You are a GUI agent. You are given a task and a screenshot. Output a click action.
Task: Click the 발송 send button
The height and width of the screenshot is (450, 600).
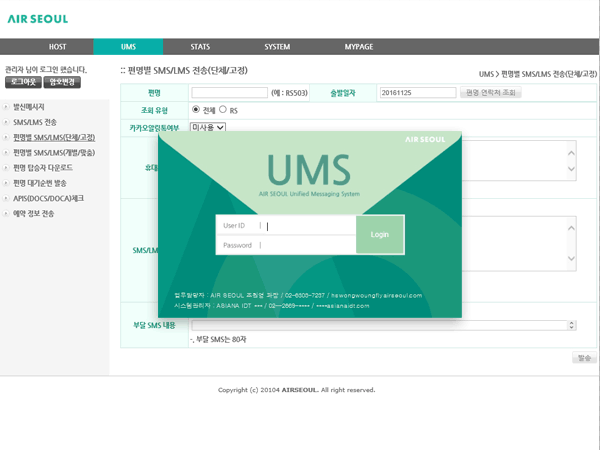pos(584,358)
